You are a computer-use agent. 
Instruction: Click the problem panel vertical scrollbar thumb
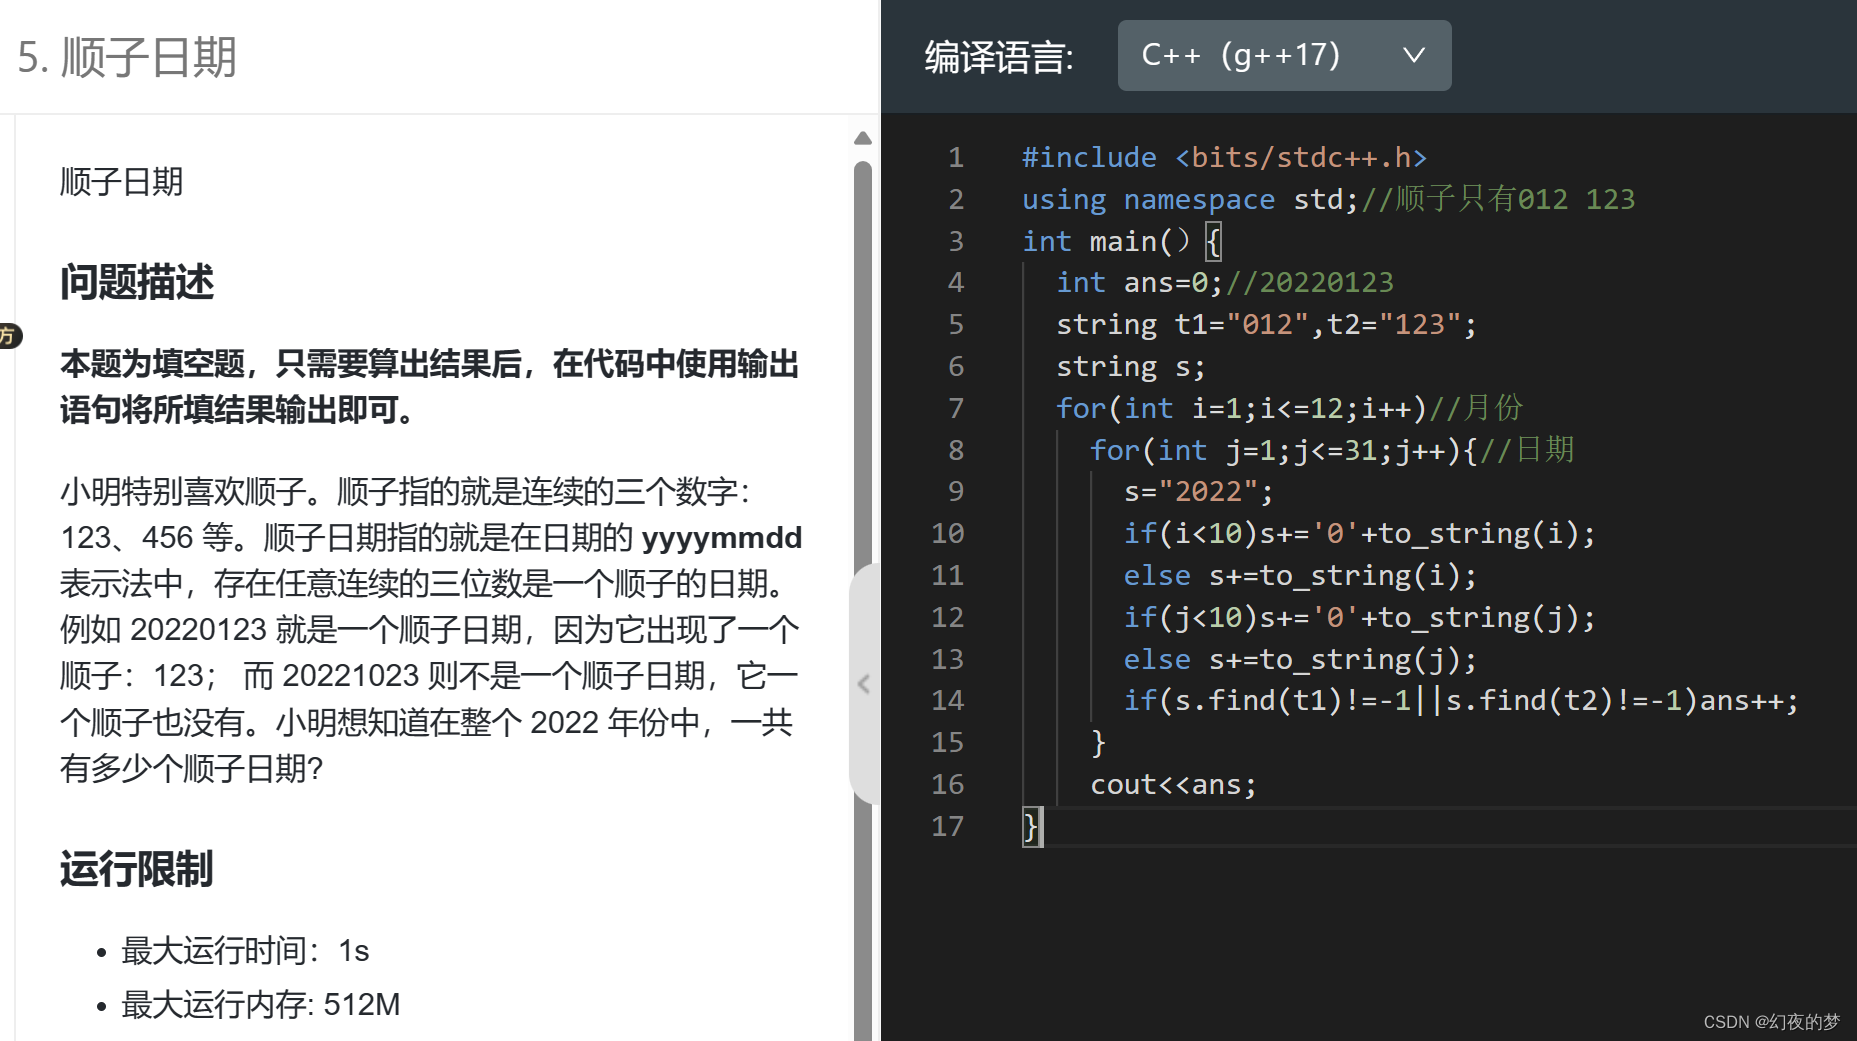tap(863, 600)
